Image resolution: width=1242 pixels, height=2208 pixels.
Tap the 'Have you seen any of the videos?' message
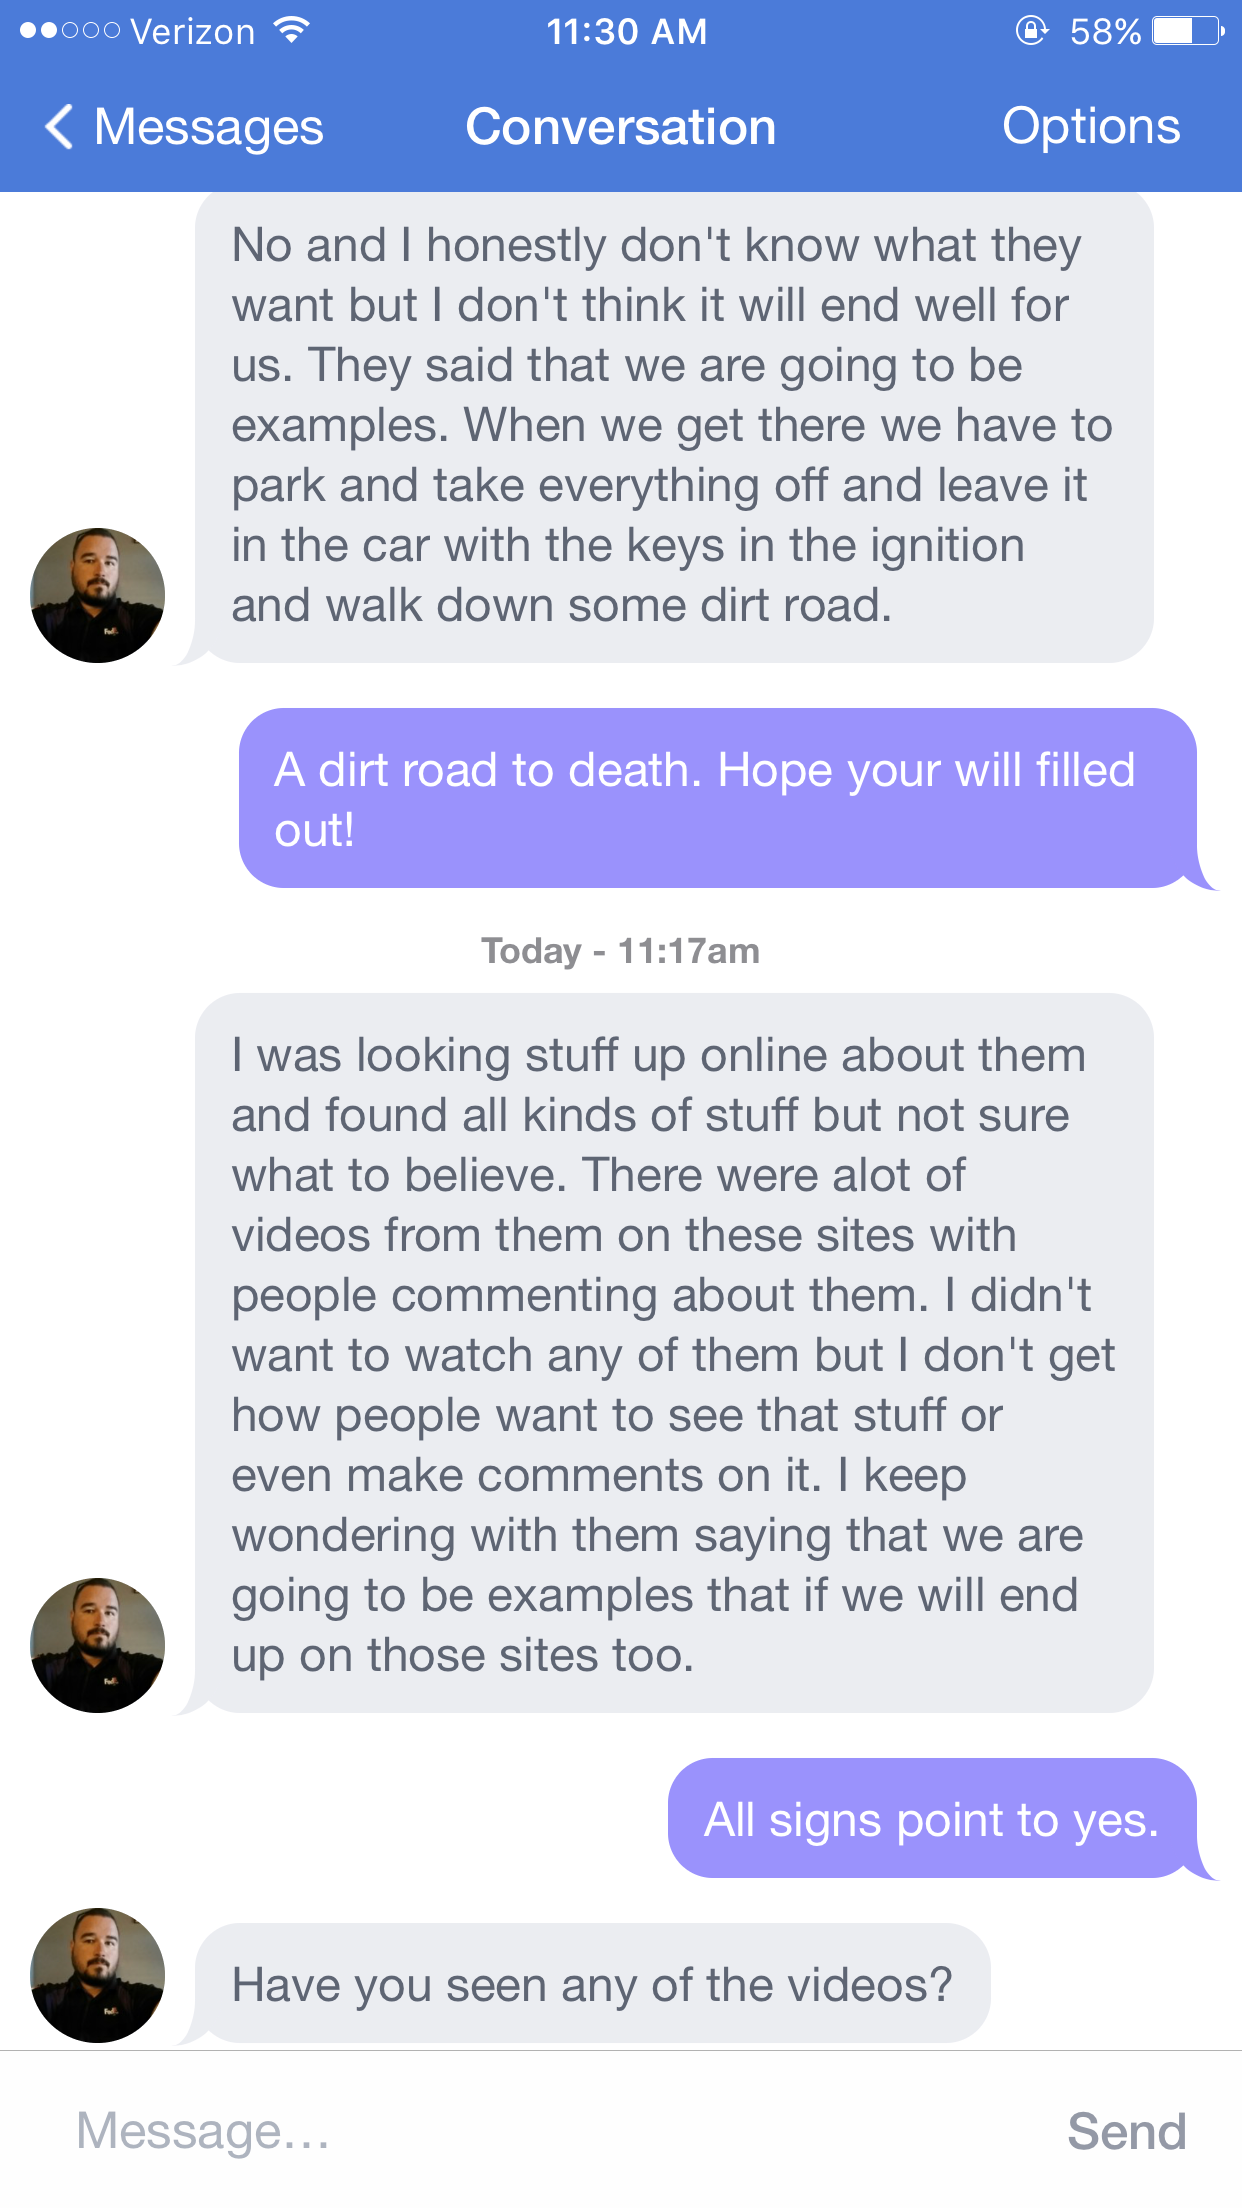[x=592, y=1983]
